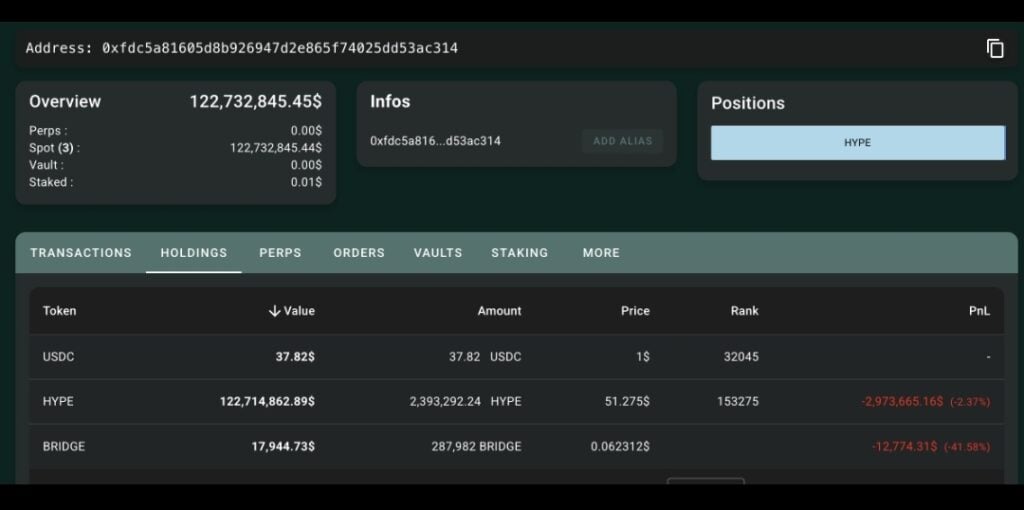Click the HYPE price 51.275$

[627, 401]
